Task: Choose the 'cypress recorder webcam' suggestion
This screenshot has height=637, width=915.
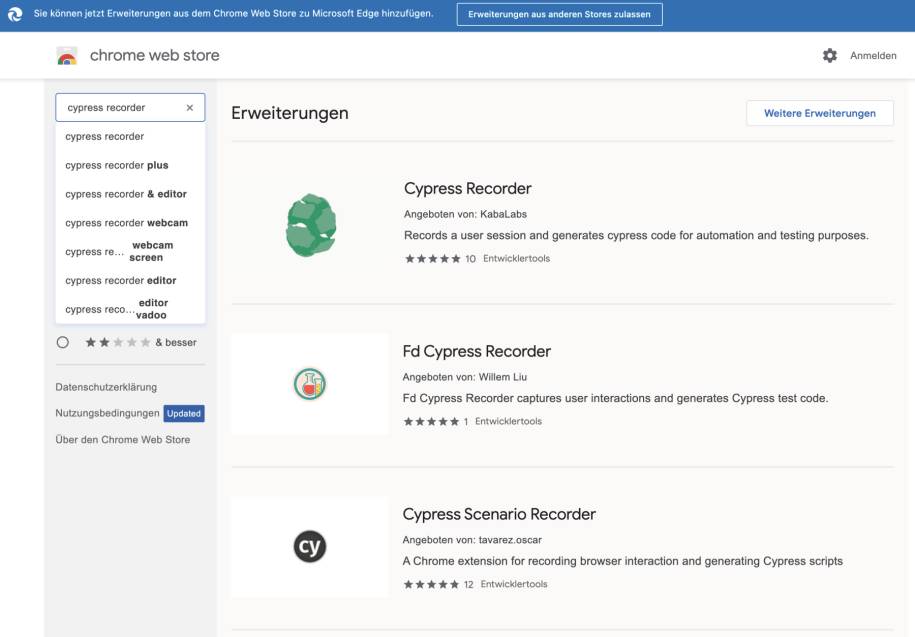Action: pos(130,223)
